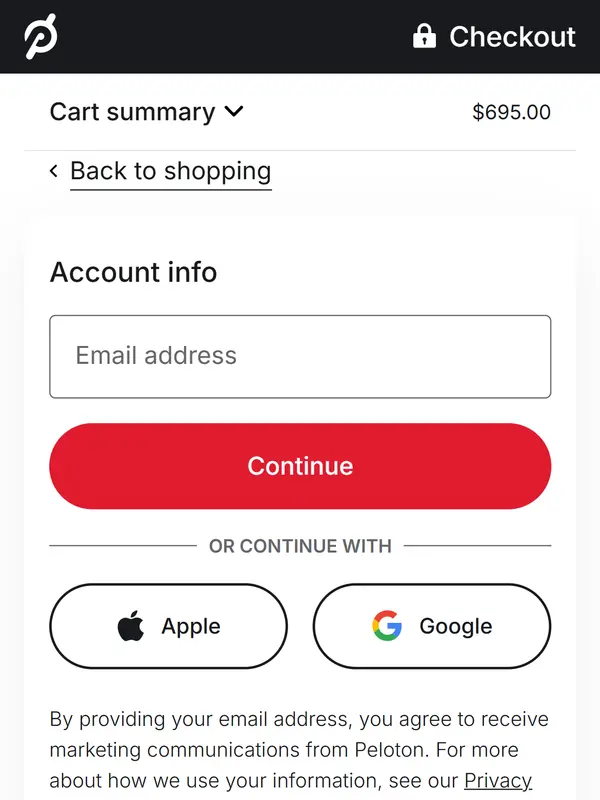The height and width of the screenshot is (800, 600).
Task: Click the back arrow before Back to shopping
Action: pos(54,171)
